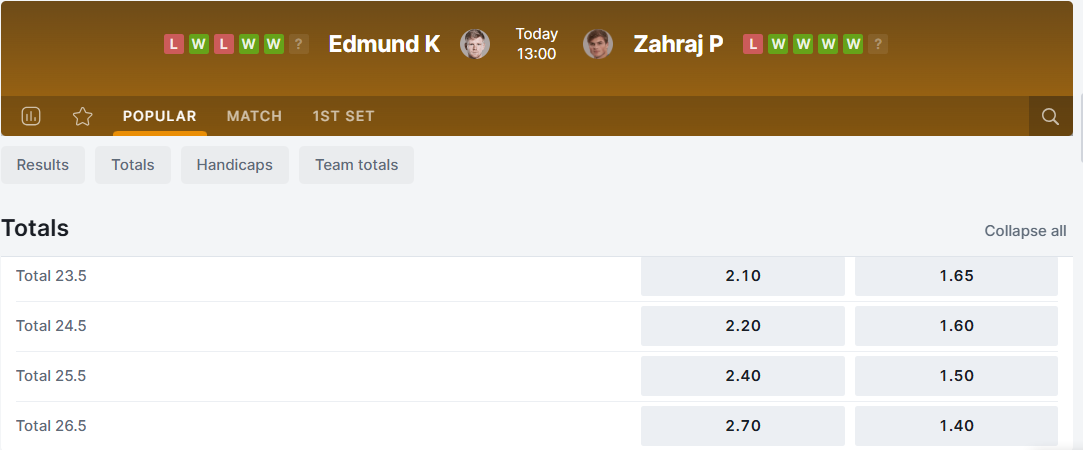Click Zahraj P player avatar
This screenshot has width=1083, height=450.
(598, 44)
